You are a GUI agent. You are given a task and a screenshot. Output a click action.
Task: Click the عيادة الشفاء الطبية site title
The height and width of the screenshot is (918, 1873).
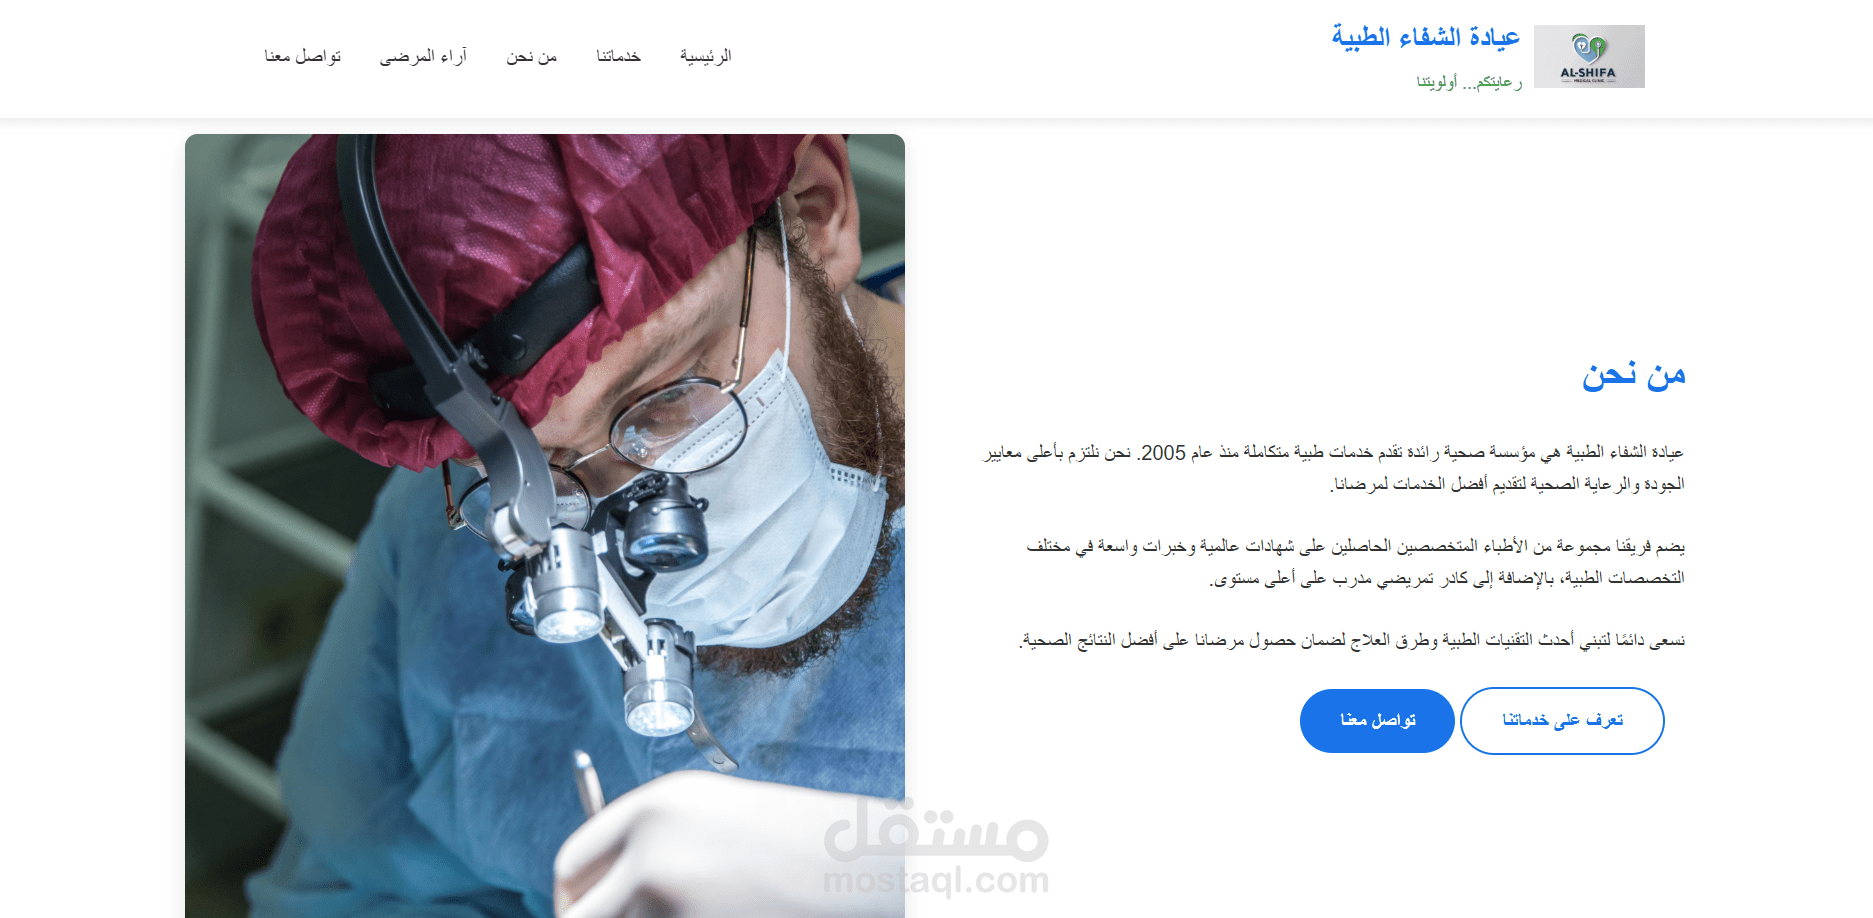pyautogui.click(x=1425, y=37)
